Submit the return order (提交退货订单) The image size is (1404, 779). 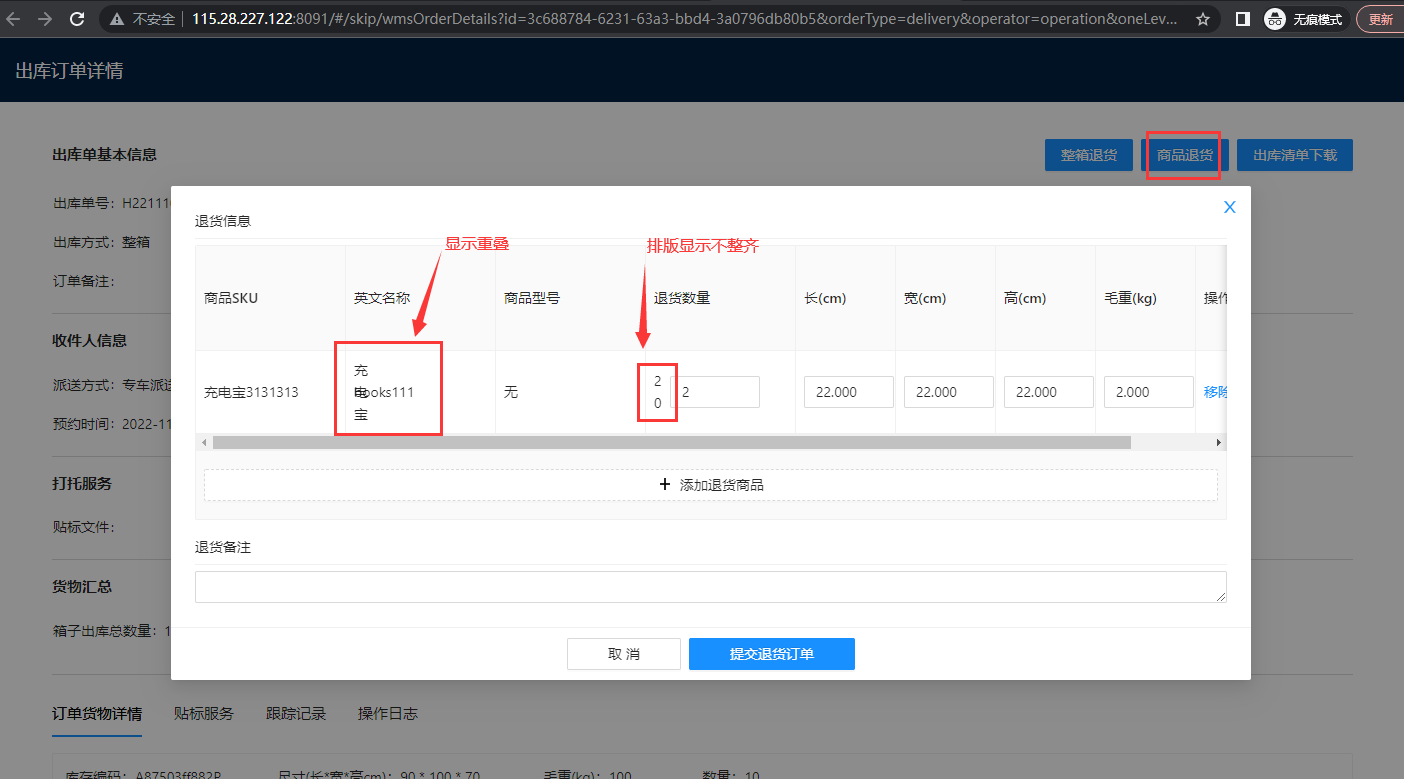(771, 654)
